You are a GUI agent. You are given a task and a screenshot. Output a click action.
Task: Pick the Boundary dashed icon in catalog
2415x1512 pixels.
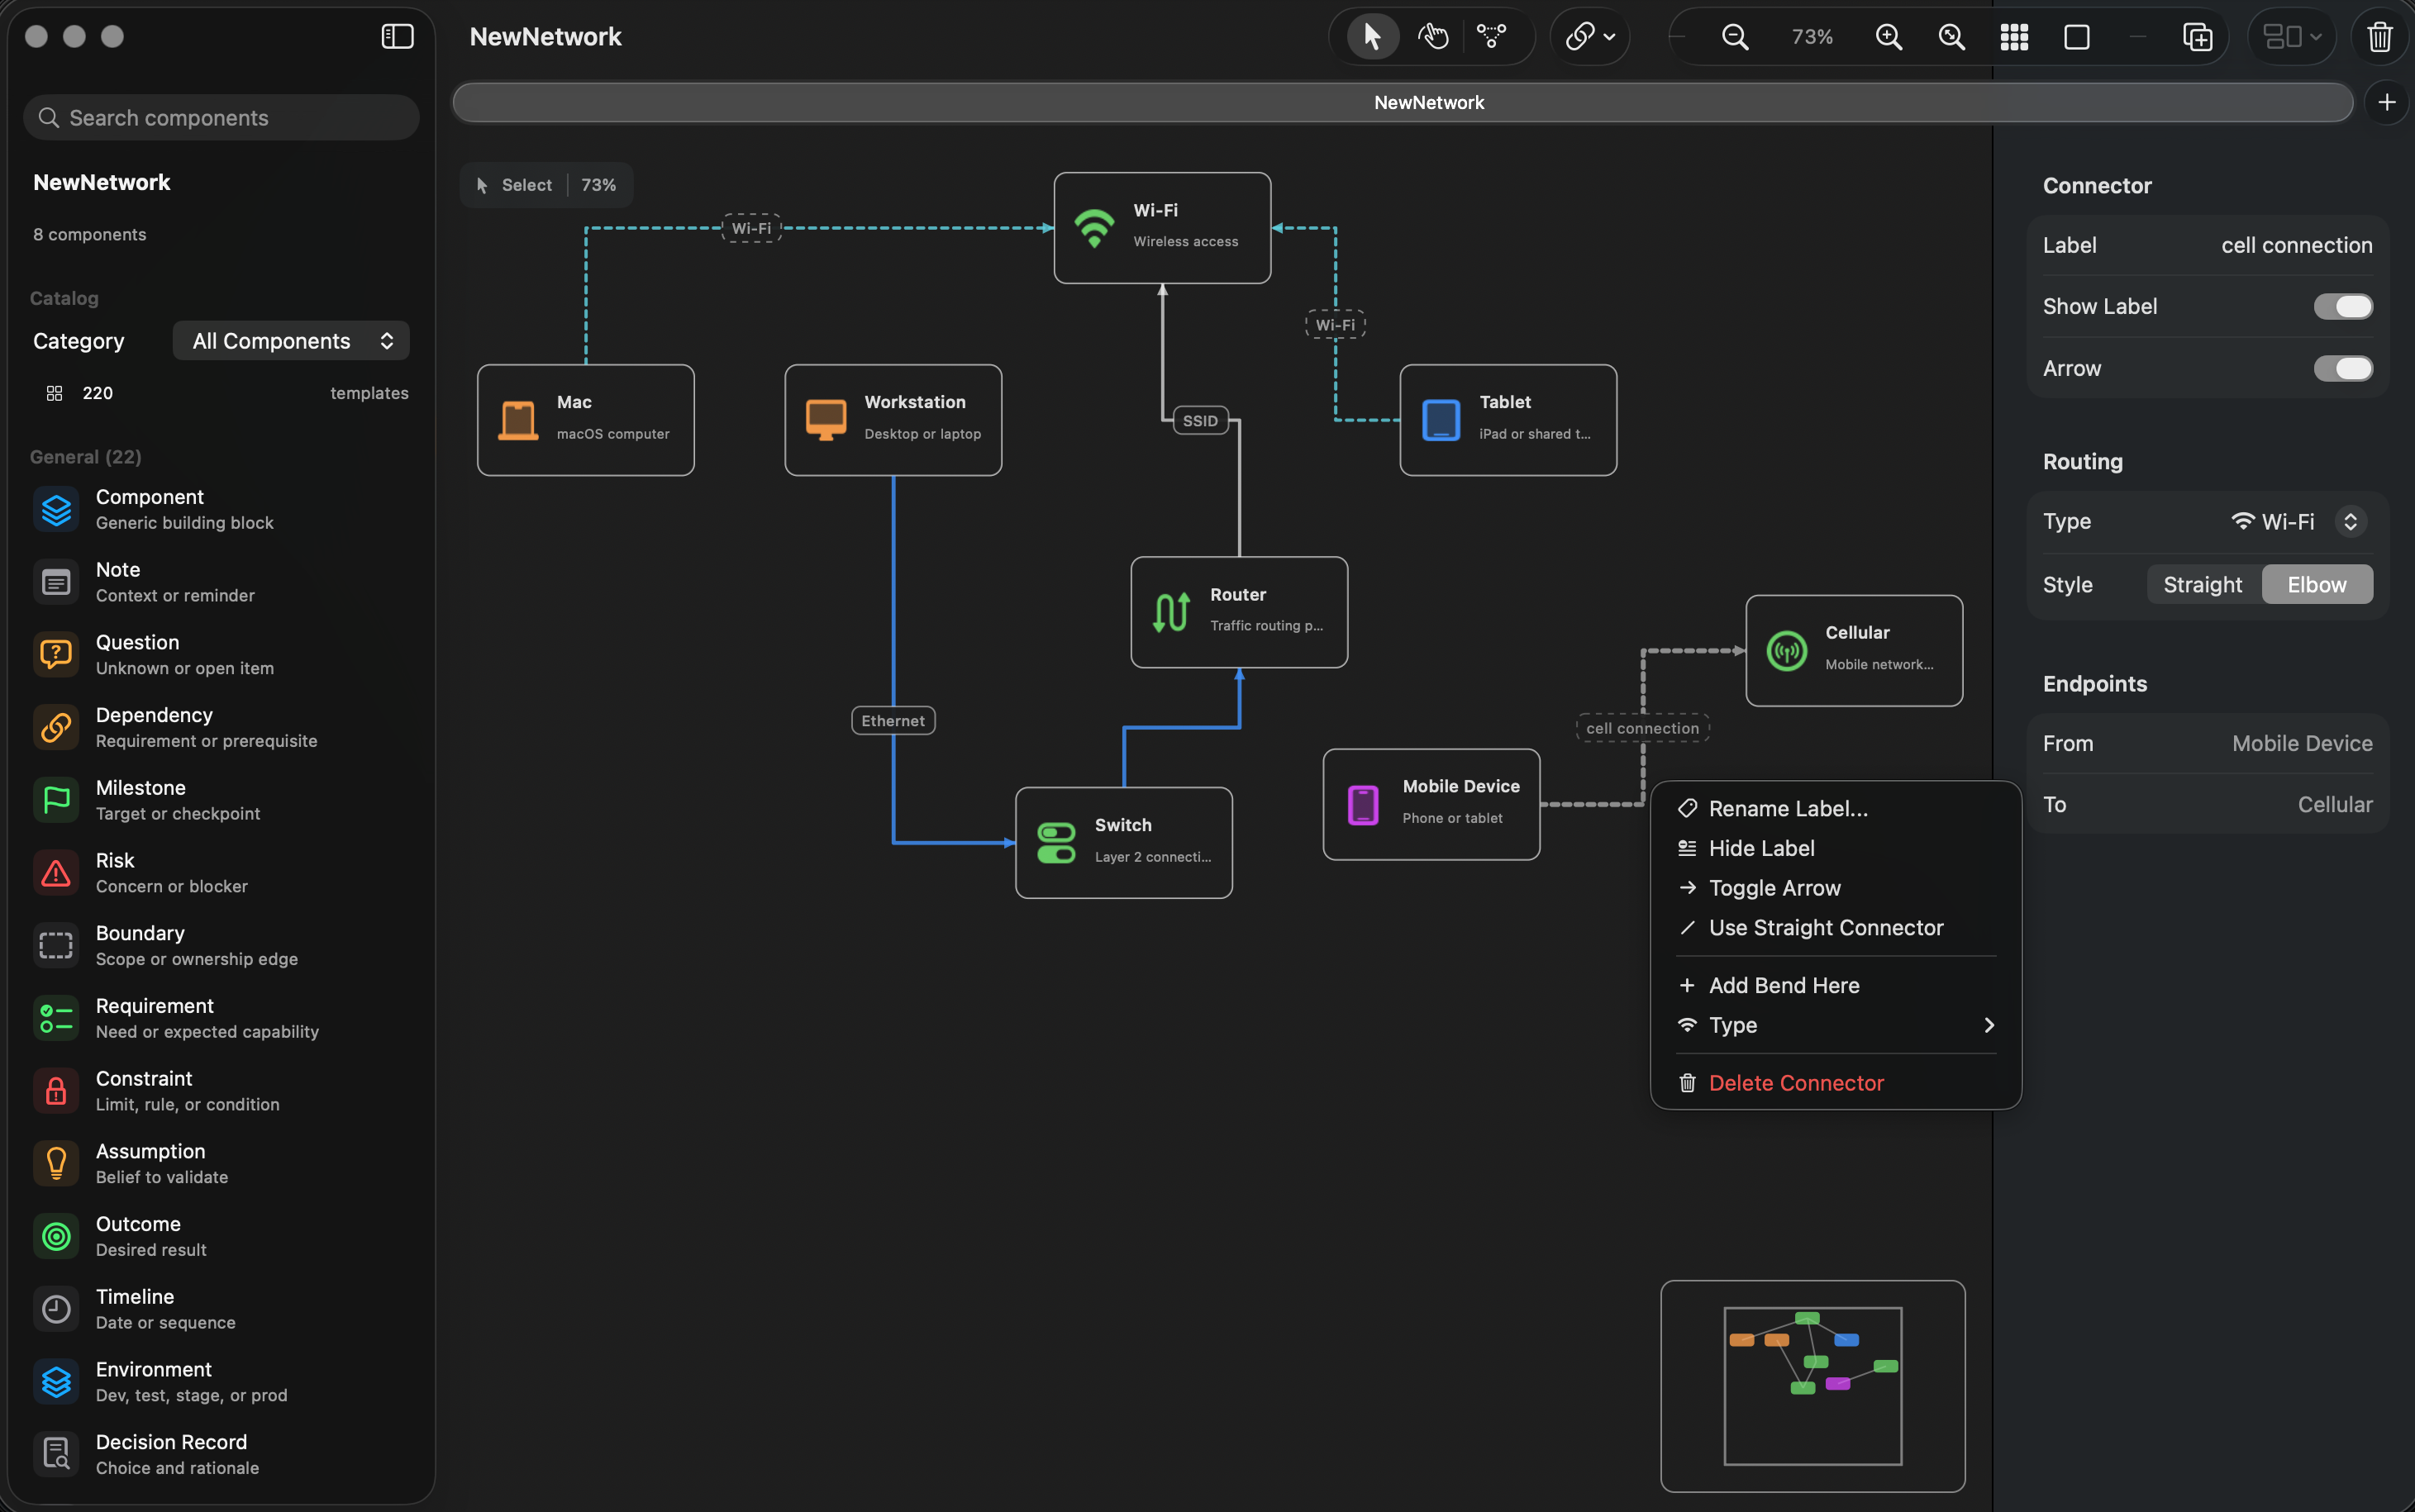56,945
